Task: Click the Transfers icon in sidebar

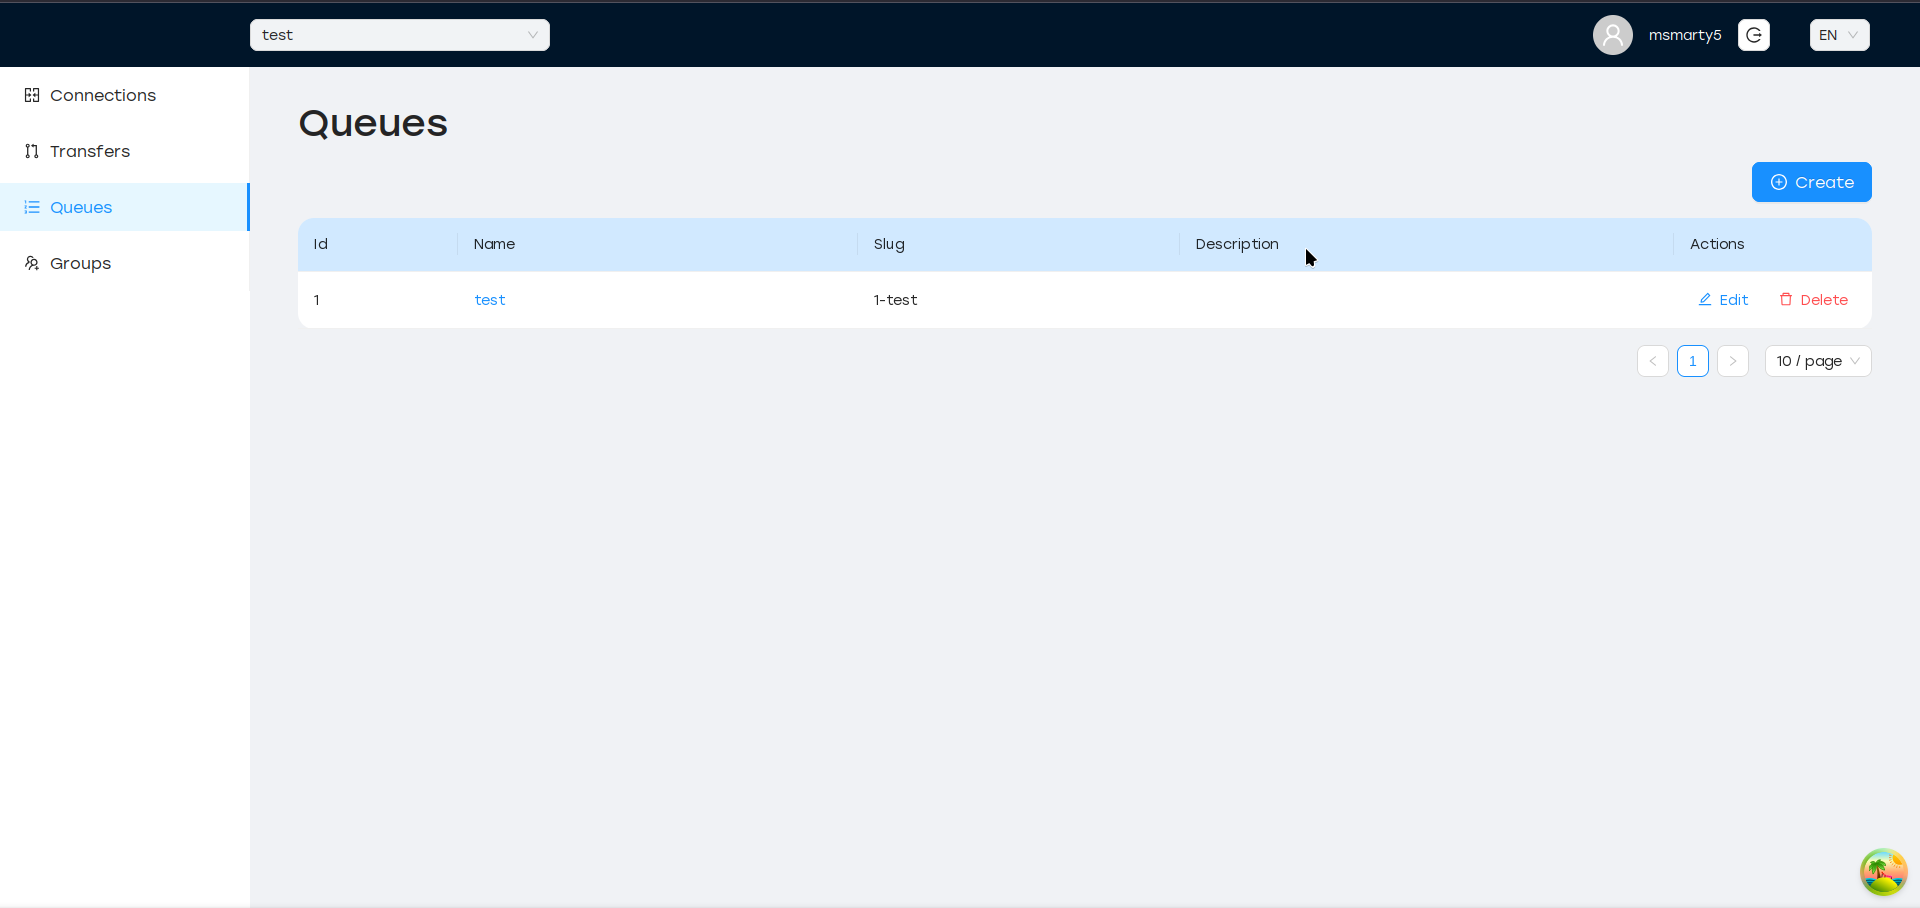Action: [x=32, y=151]
